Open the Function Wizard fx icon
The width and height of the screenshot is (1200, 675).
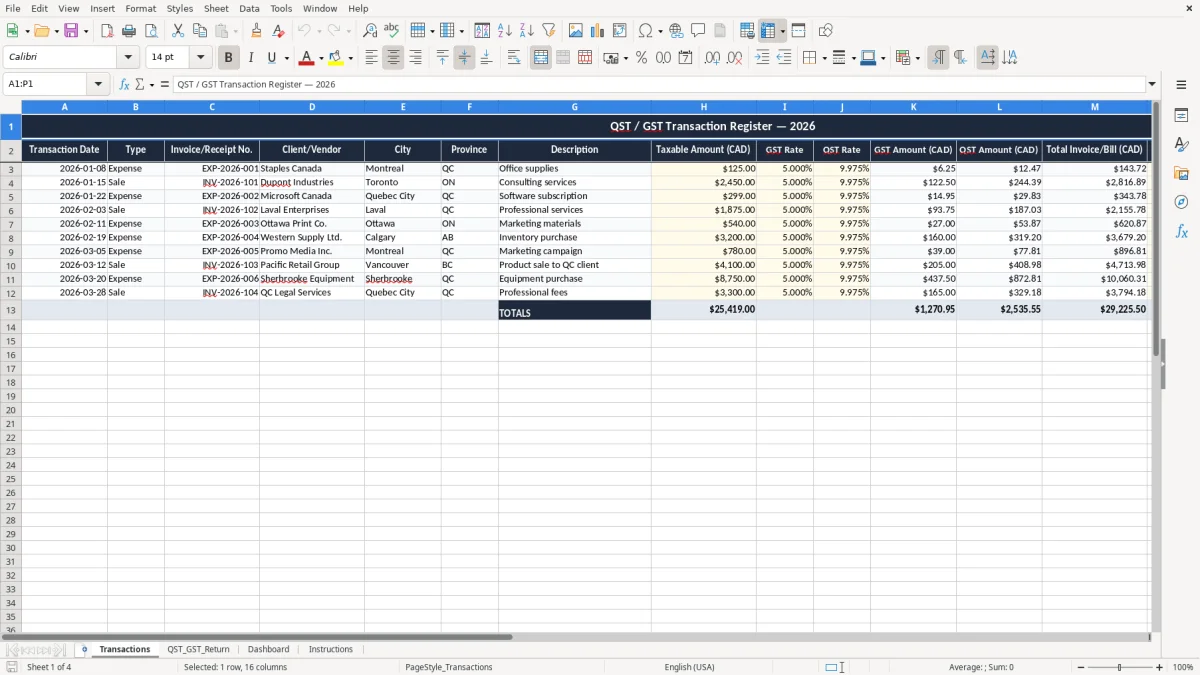click(125, 85)
